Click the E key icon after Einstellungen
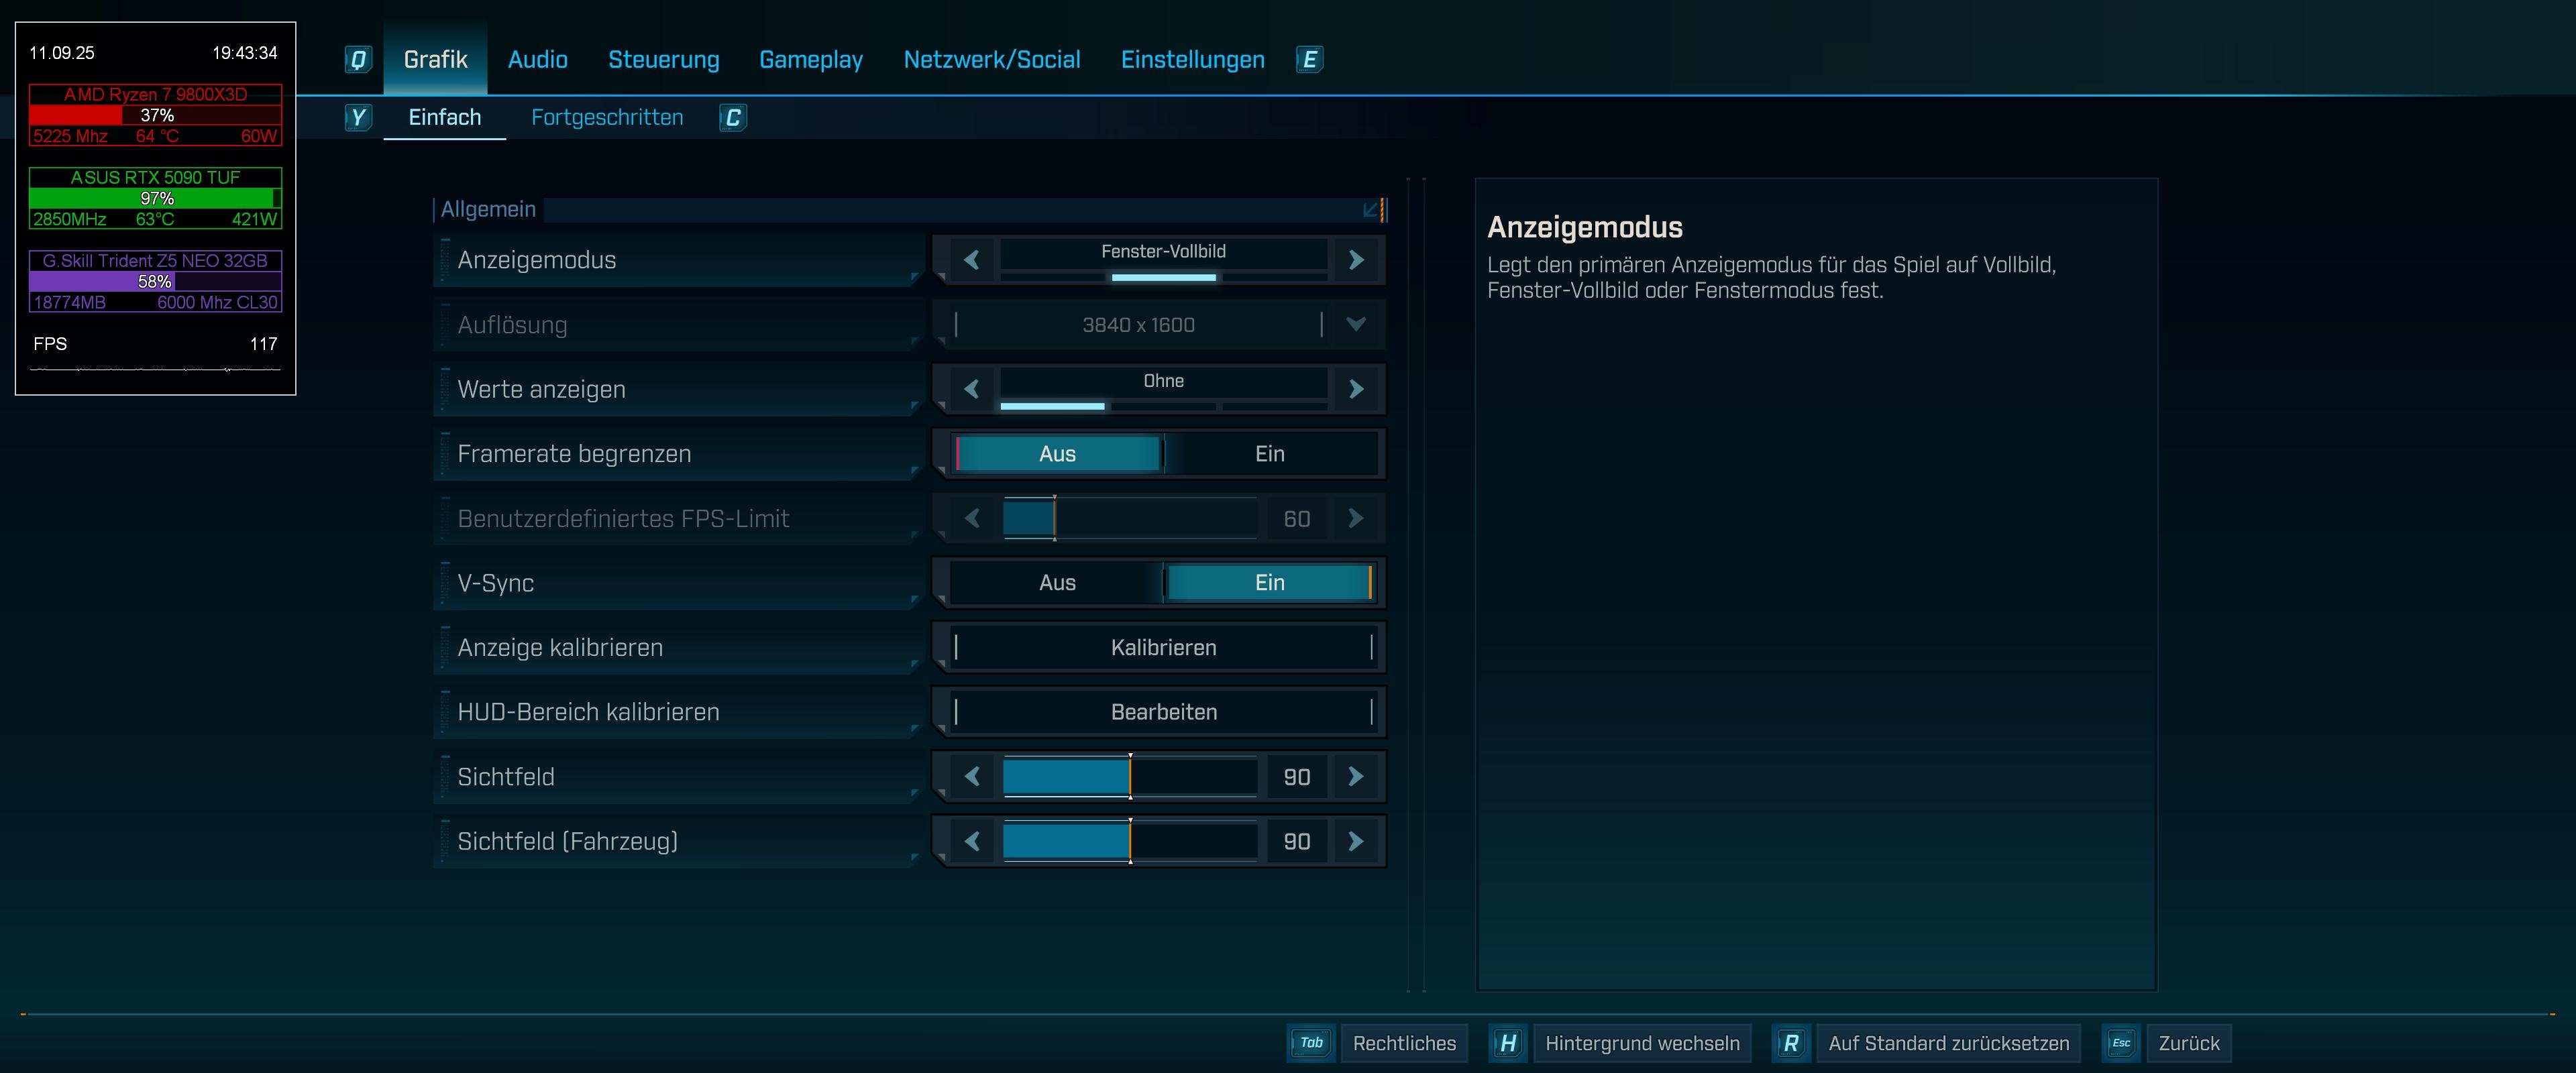 tap(1309, 60)
